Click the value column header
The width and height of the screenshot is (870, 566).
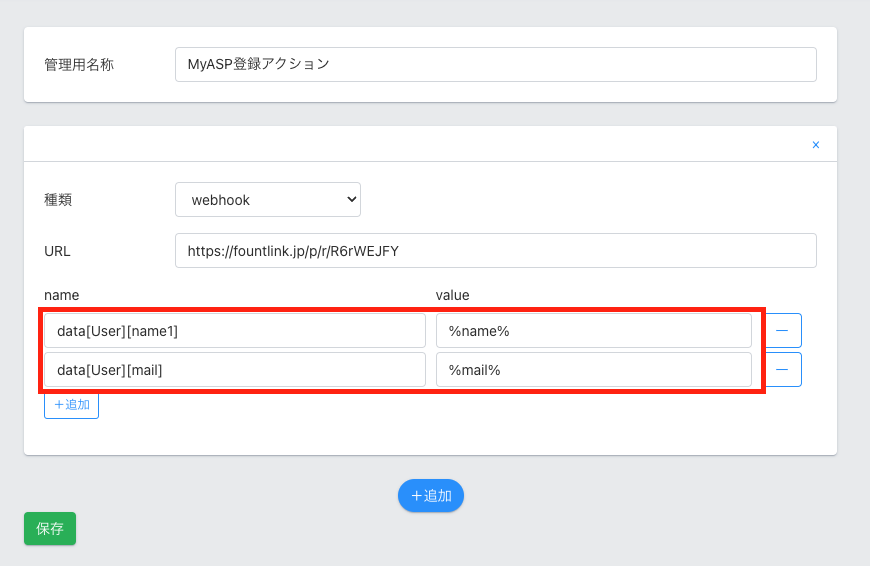click(x=452, y=295)
